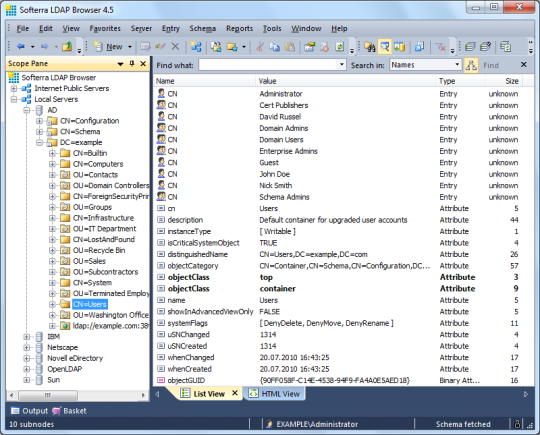
Task: Click the Paste clipboard icon
Action: 290,46
